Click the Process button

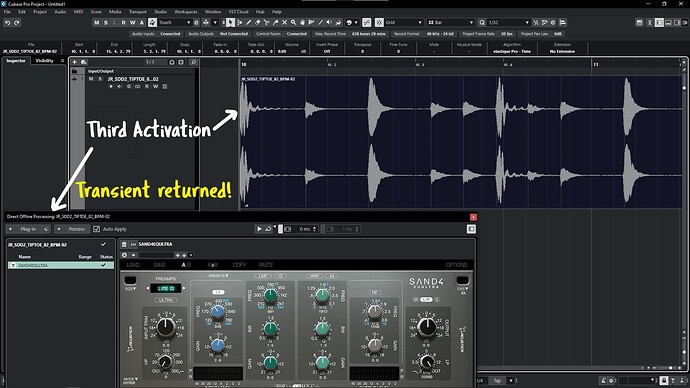pos(72,229)
